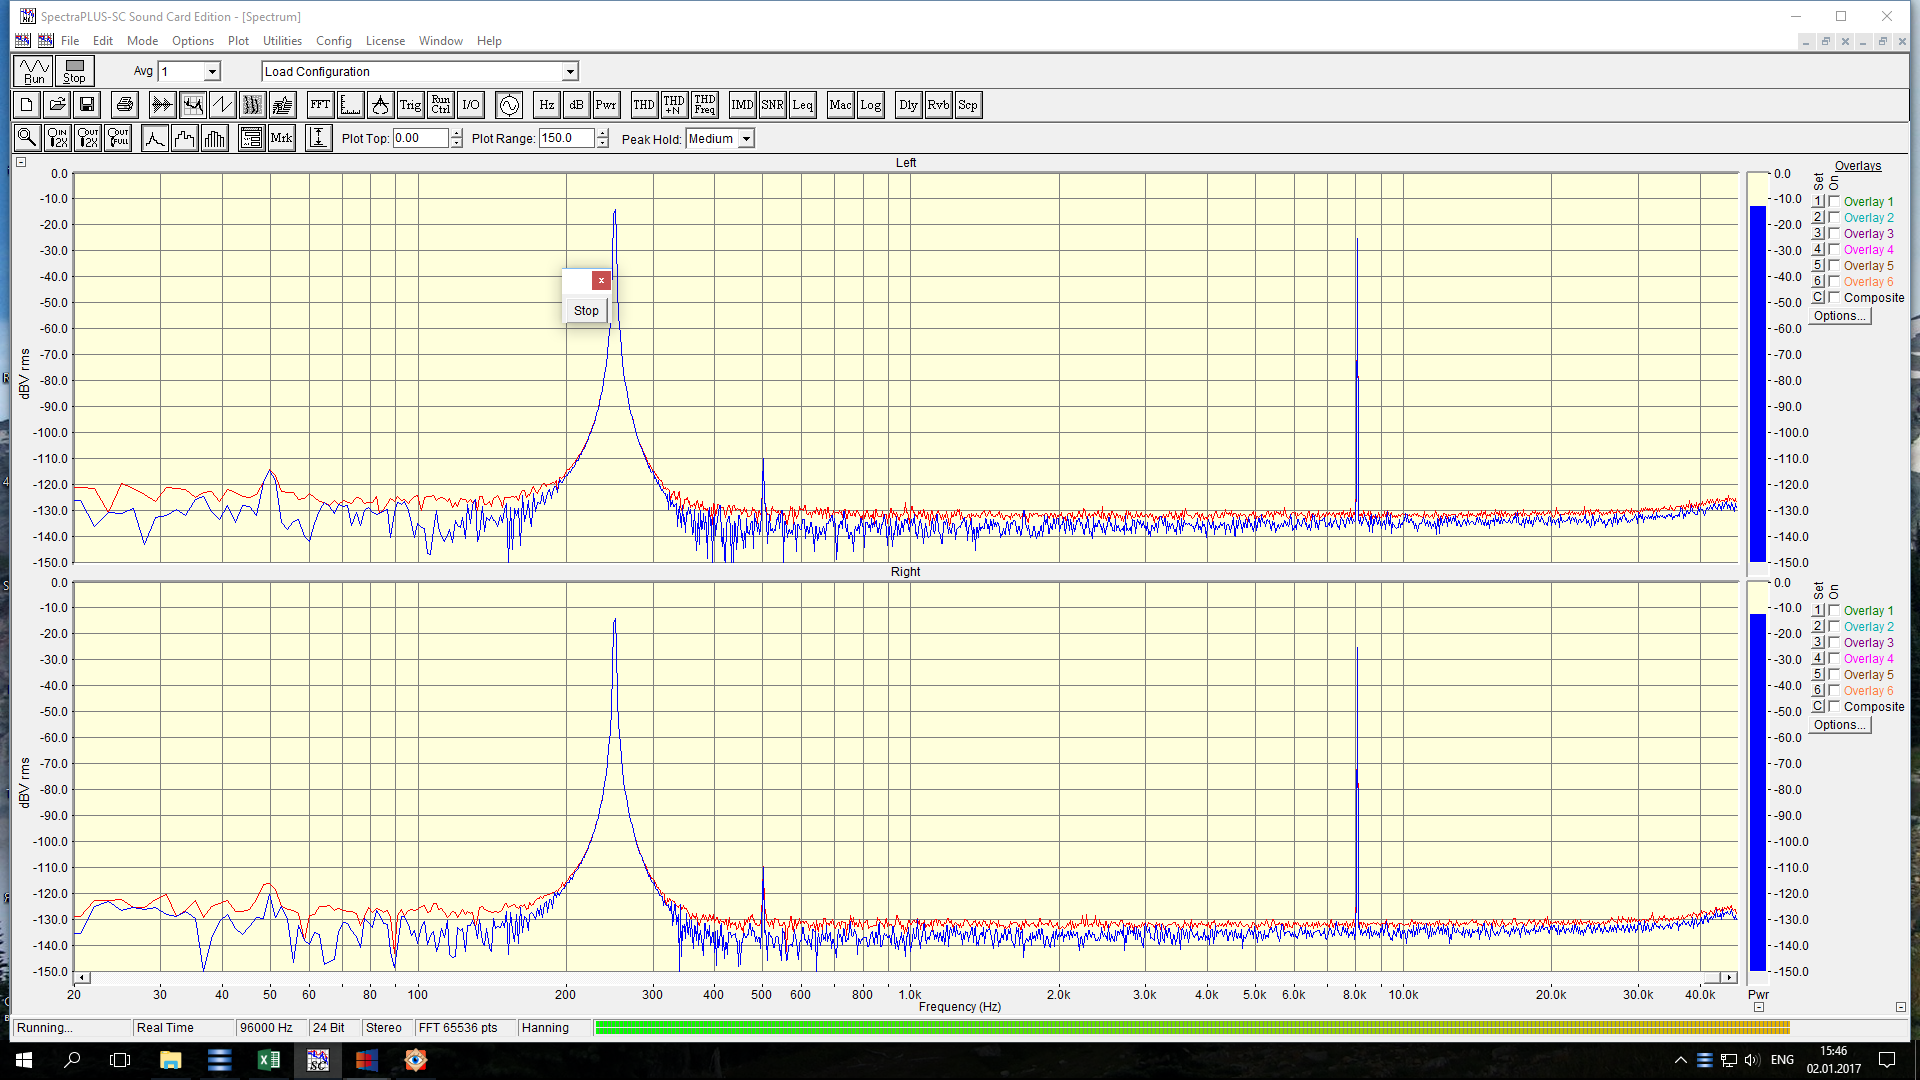
Task: Click the Mrk marker icon
Action: [x=281, y=138]
